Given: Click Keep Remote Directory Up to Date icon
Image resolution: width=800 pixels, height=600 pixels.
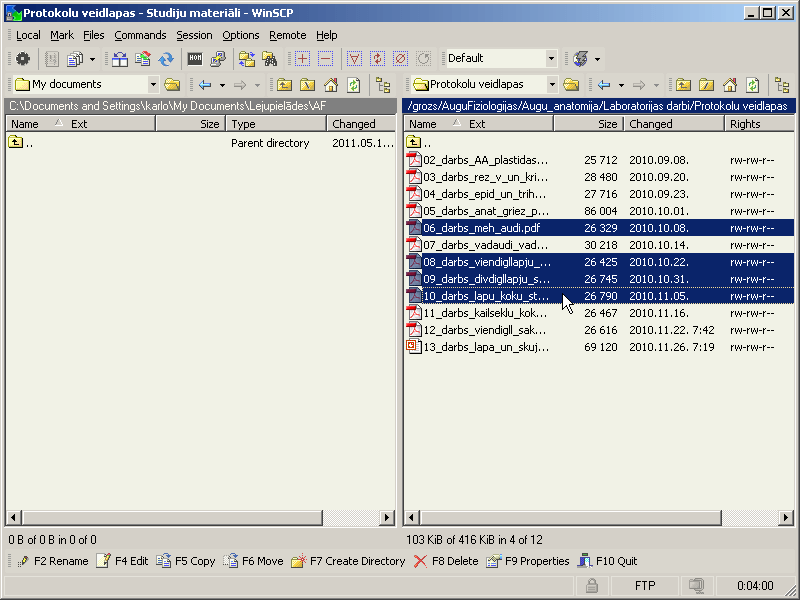Looking at the screenshot, I should pyautogui.click(x=143, y=59).
